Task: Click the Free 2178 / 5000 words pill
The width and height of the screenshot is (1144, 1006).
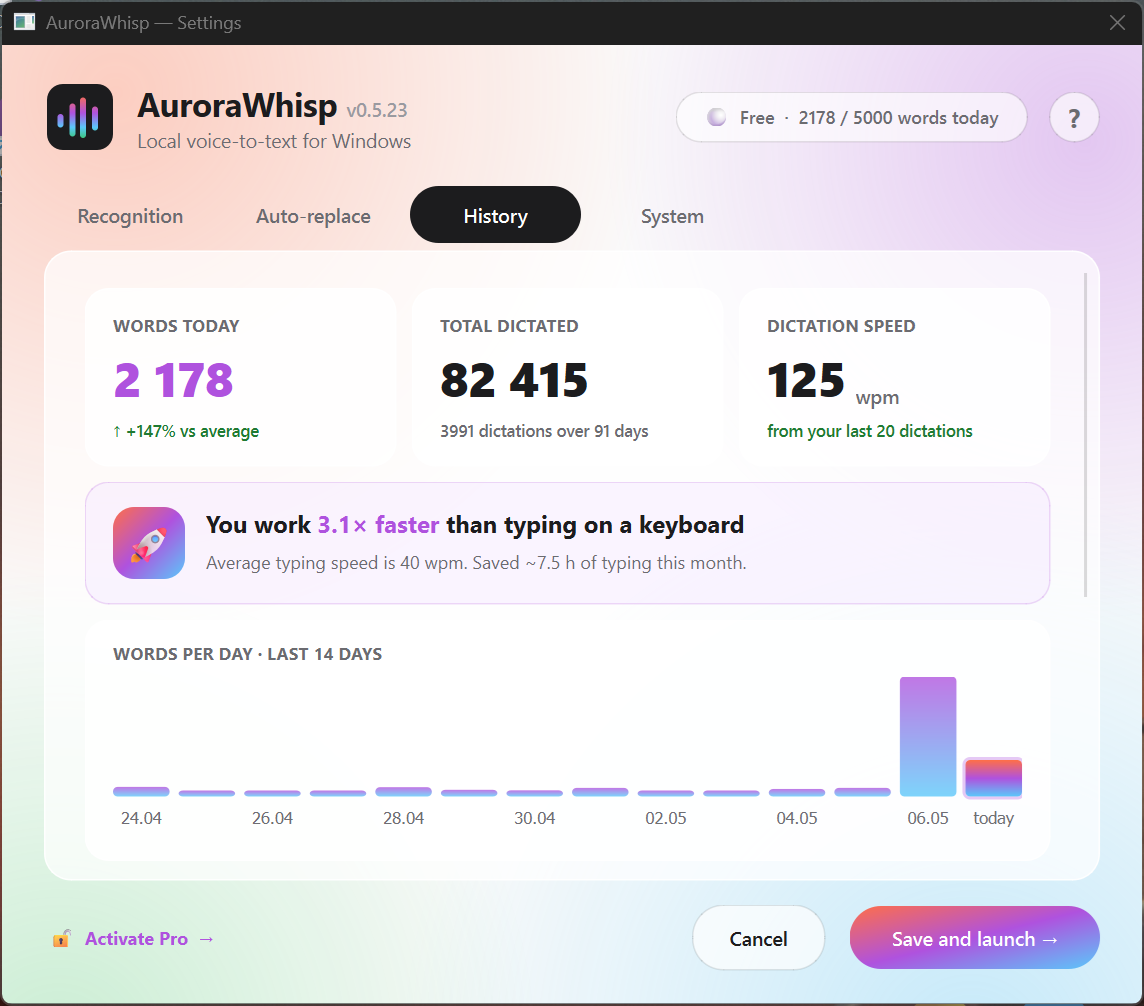Action: click(851, 117)
